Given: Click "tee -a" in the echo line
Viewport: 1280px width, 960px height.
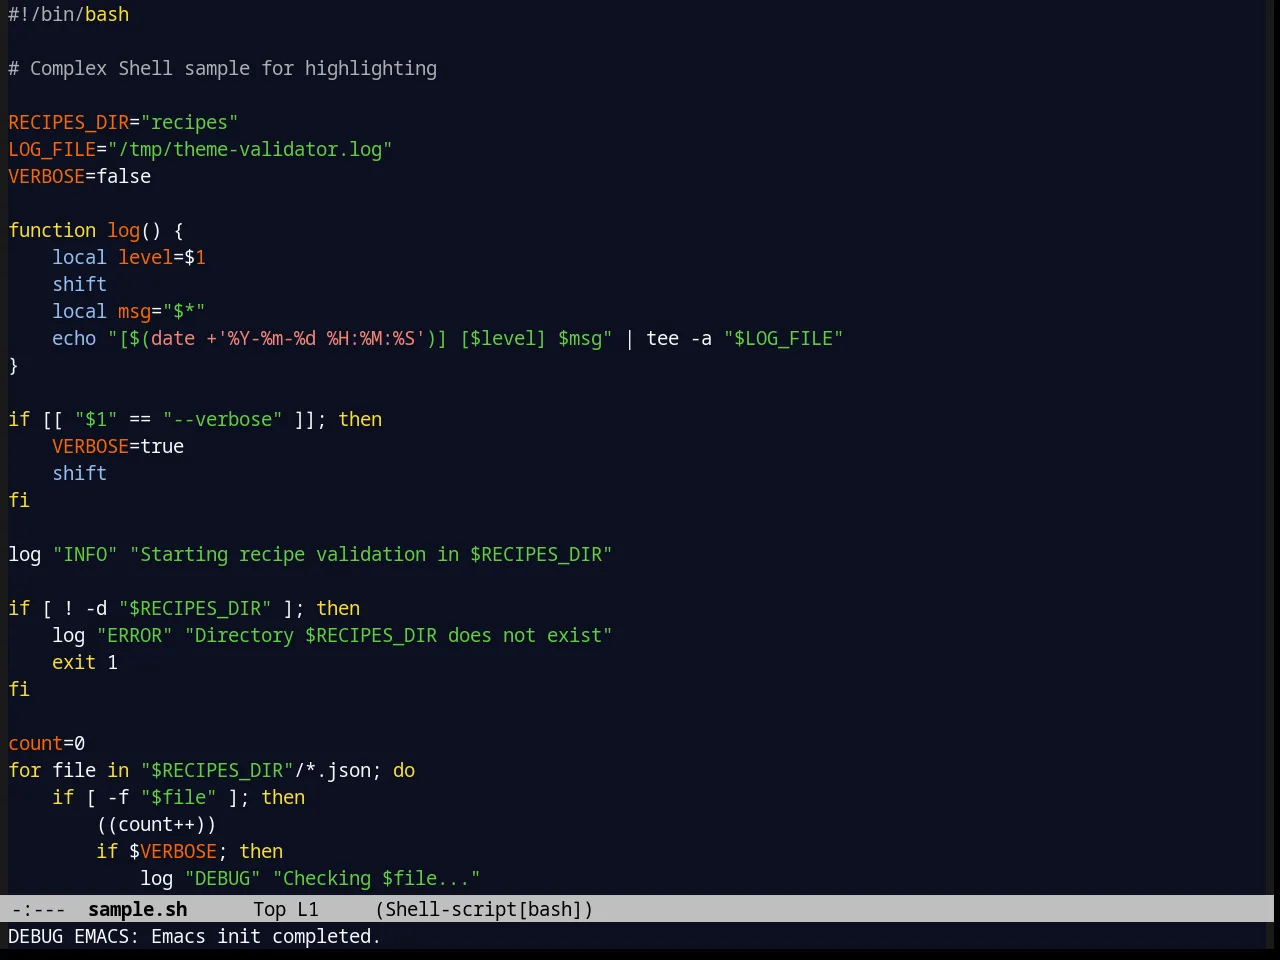Looking at the screenshot, I should [x=679, y=338].
